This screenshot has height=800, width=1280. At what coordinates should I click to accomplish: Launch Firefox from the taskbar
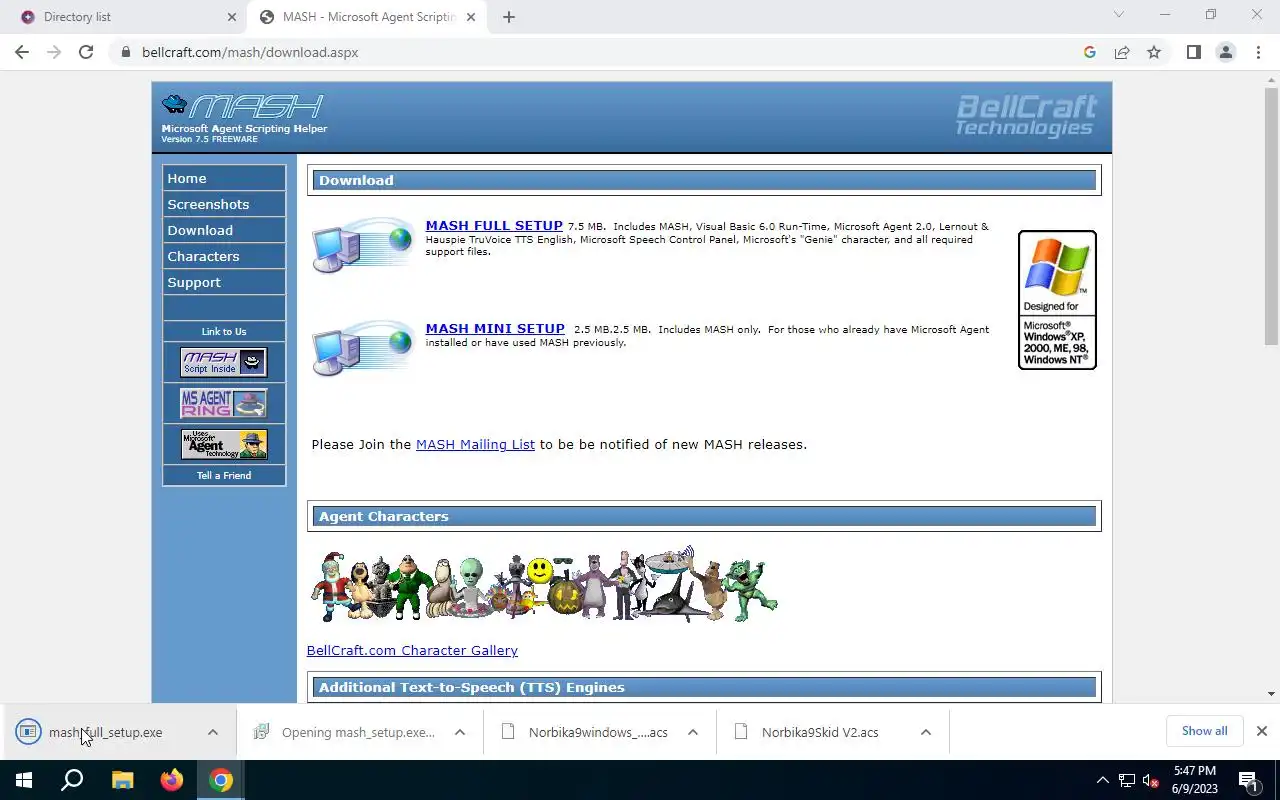172,780
